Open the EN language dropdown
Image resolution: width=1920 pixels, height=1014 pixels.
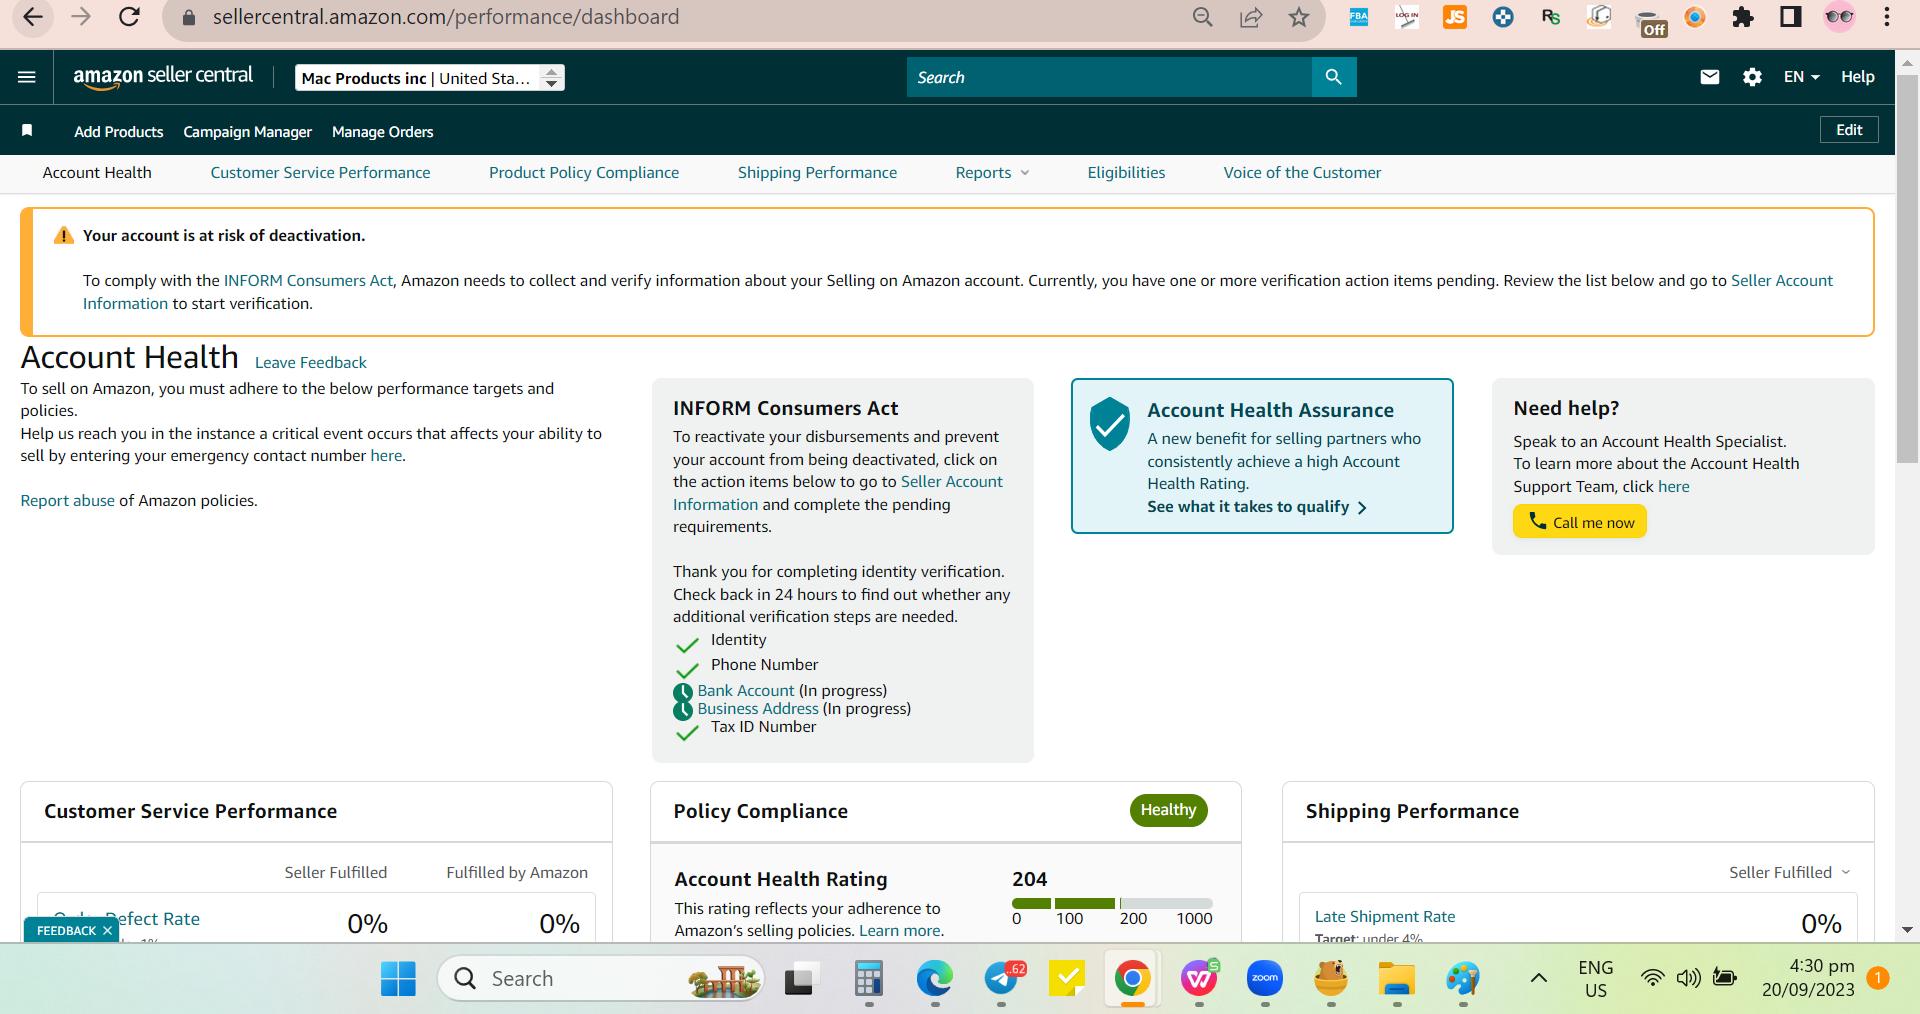[1801, 77]
